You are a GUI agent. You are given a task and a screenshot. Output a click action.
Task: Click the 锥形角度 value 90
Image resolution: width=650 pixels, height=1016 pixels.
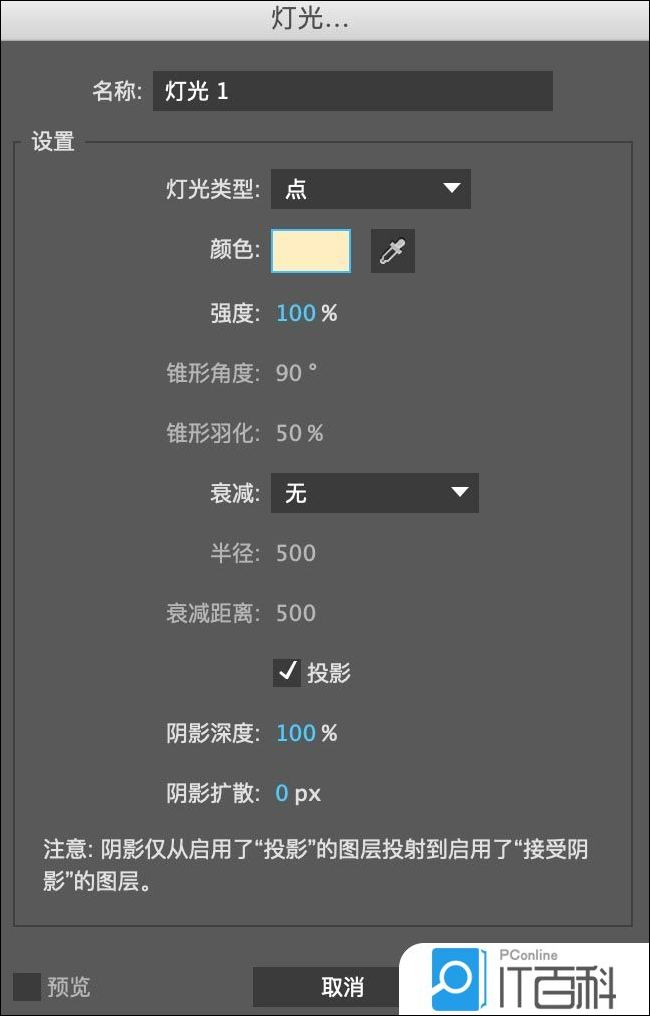289,373
